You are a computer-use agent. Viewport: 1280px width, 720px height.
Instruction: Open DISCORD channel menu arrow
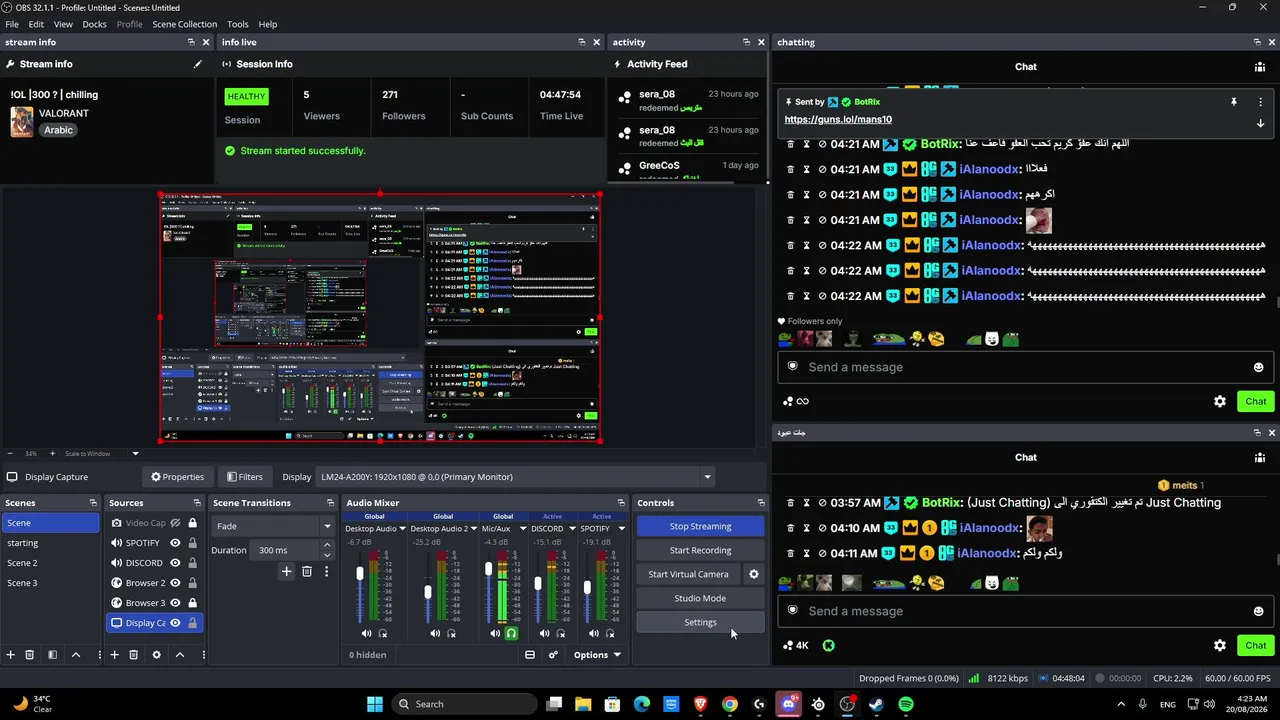tap(572, 528)
